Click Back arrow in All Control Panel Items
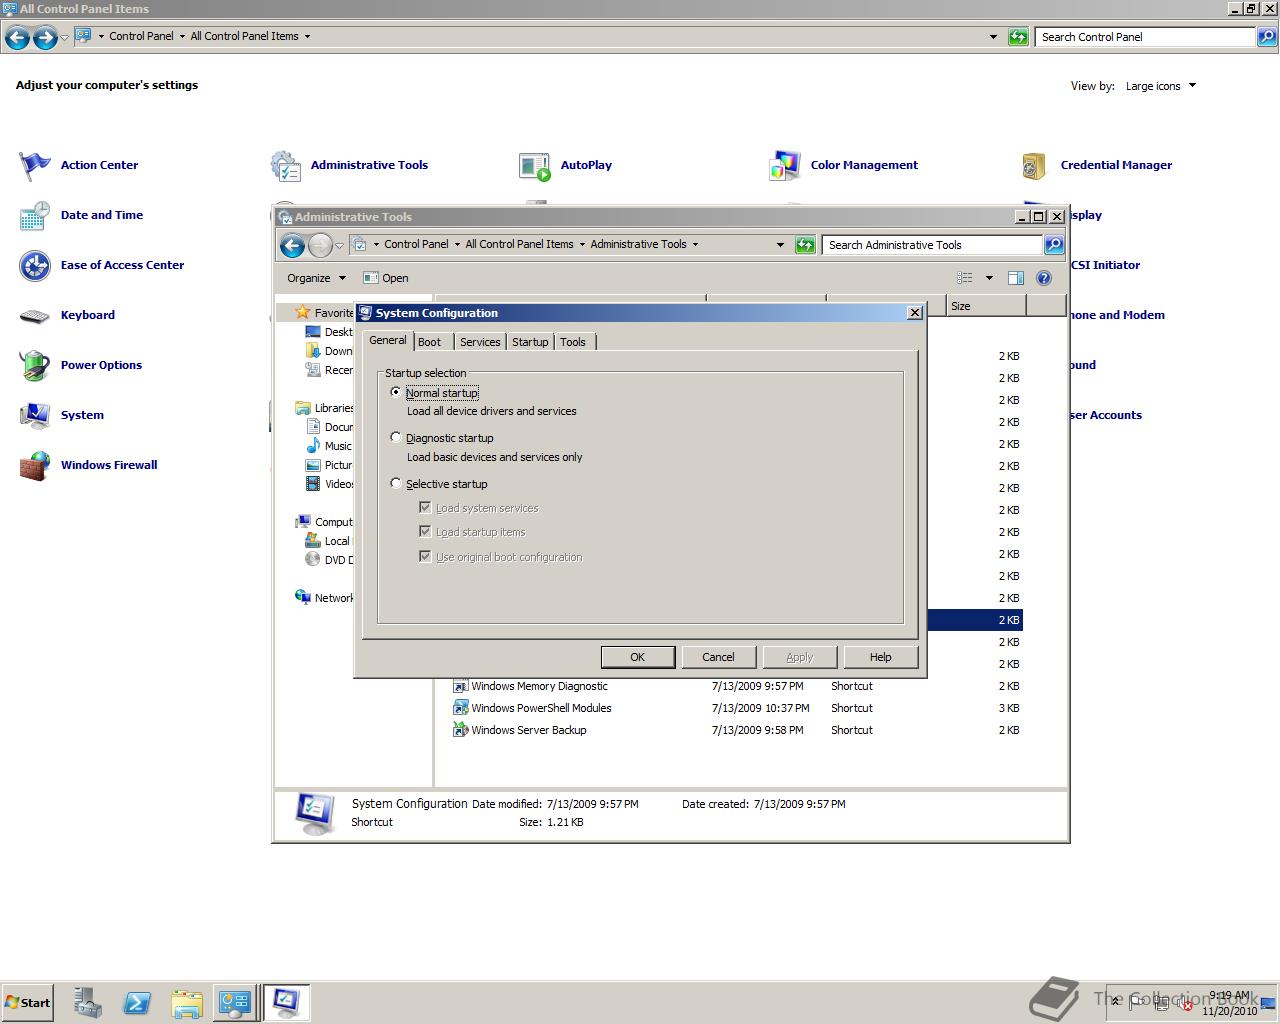The height and width of the screenshot is (1024, 1280). pos(17,38)
